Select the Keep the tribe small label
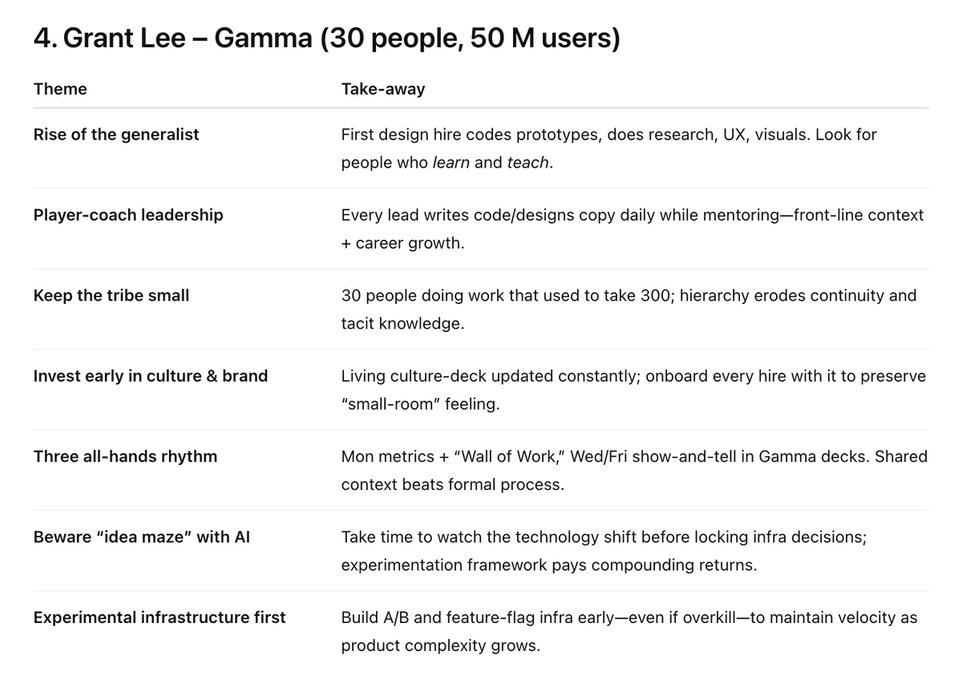This screenshot has height=700, width=962. [111, 295]
